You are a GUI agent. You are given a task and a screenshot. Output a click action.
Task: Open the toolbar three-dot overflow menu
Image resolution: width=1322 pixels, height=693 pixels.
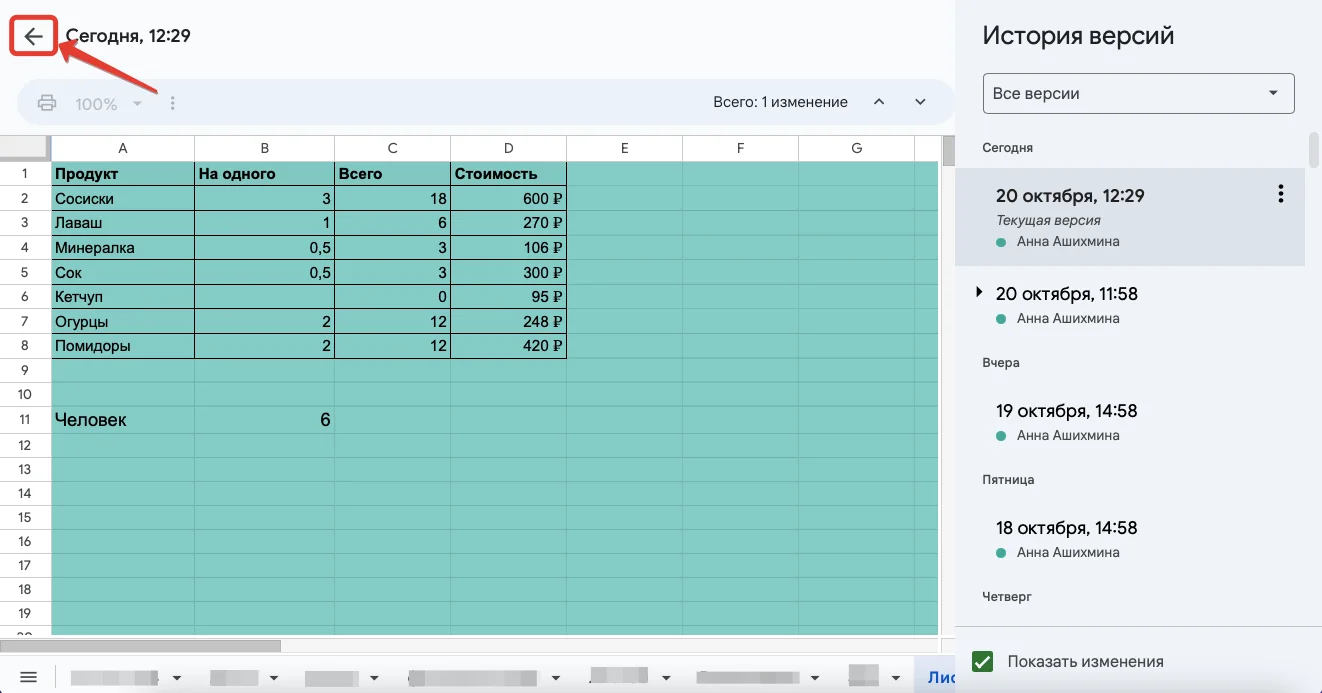click(173, 103)
